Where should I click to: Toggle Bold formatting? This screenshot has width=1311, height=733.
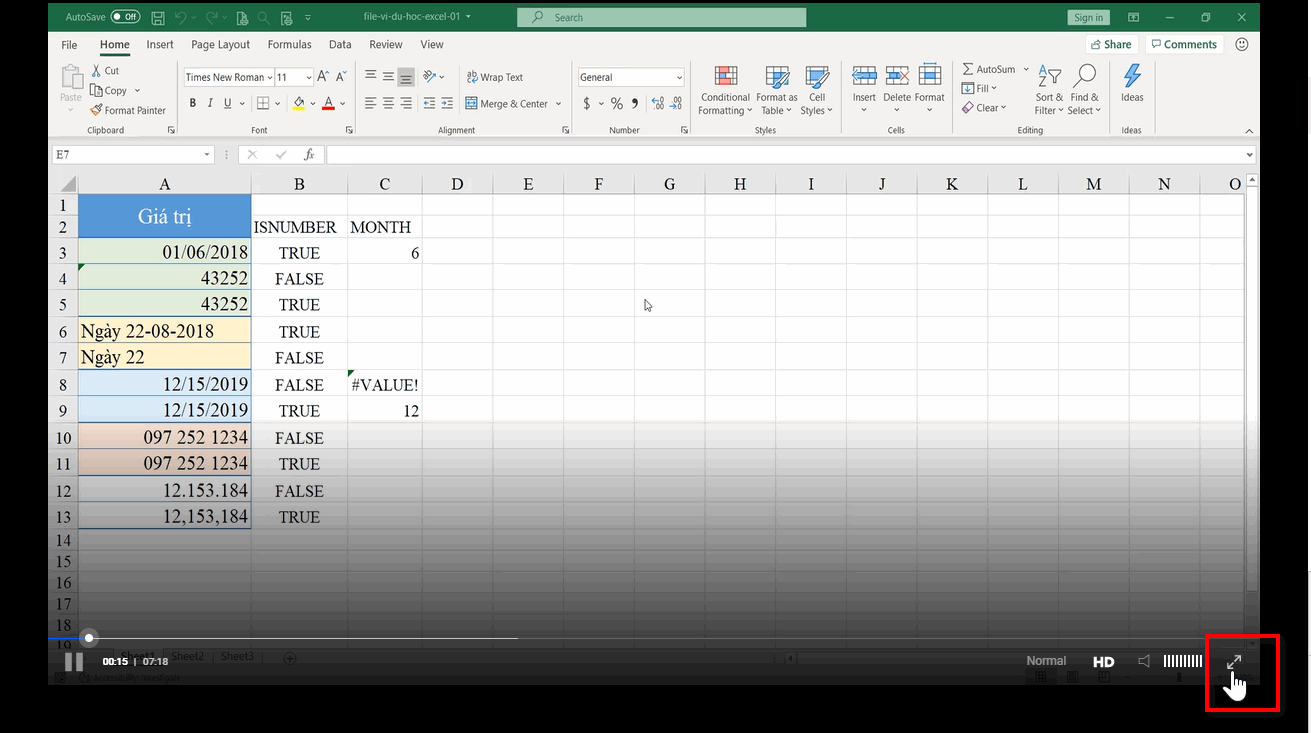click(192, 103)
